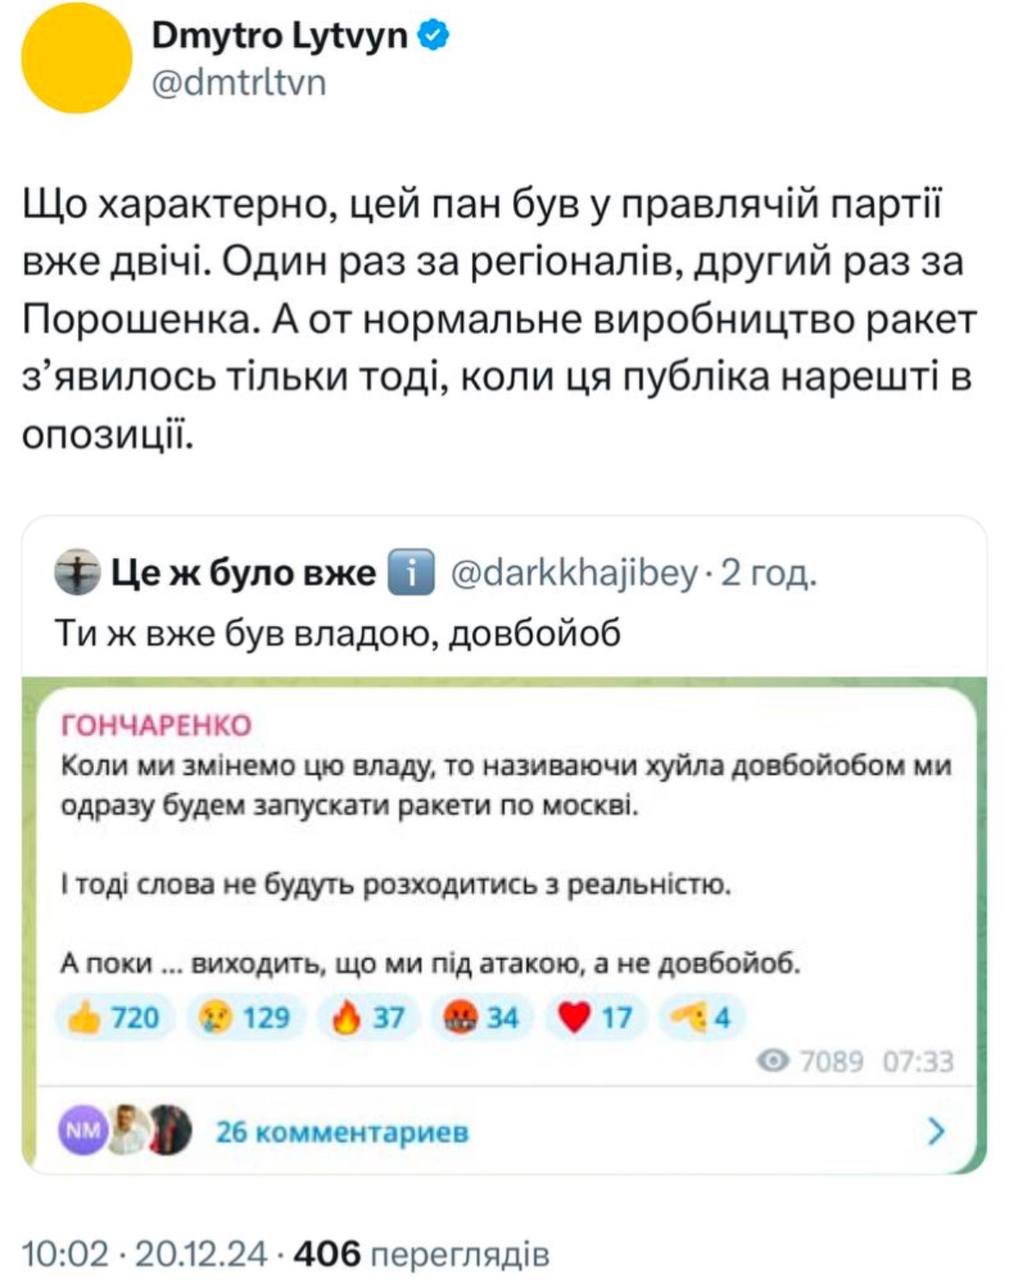1009x1280 pixels.
Task: Open the @darkkhajibey handle
Action: [x=573, y=574]
